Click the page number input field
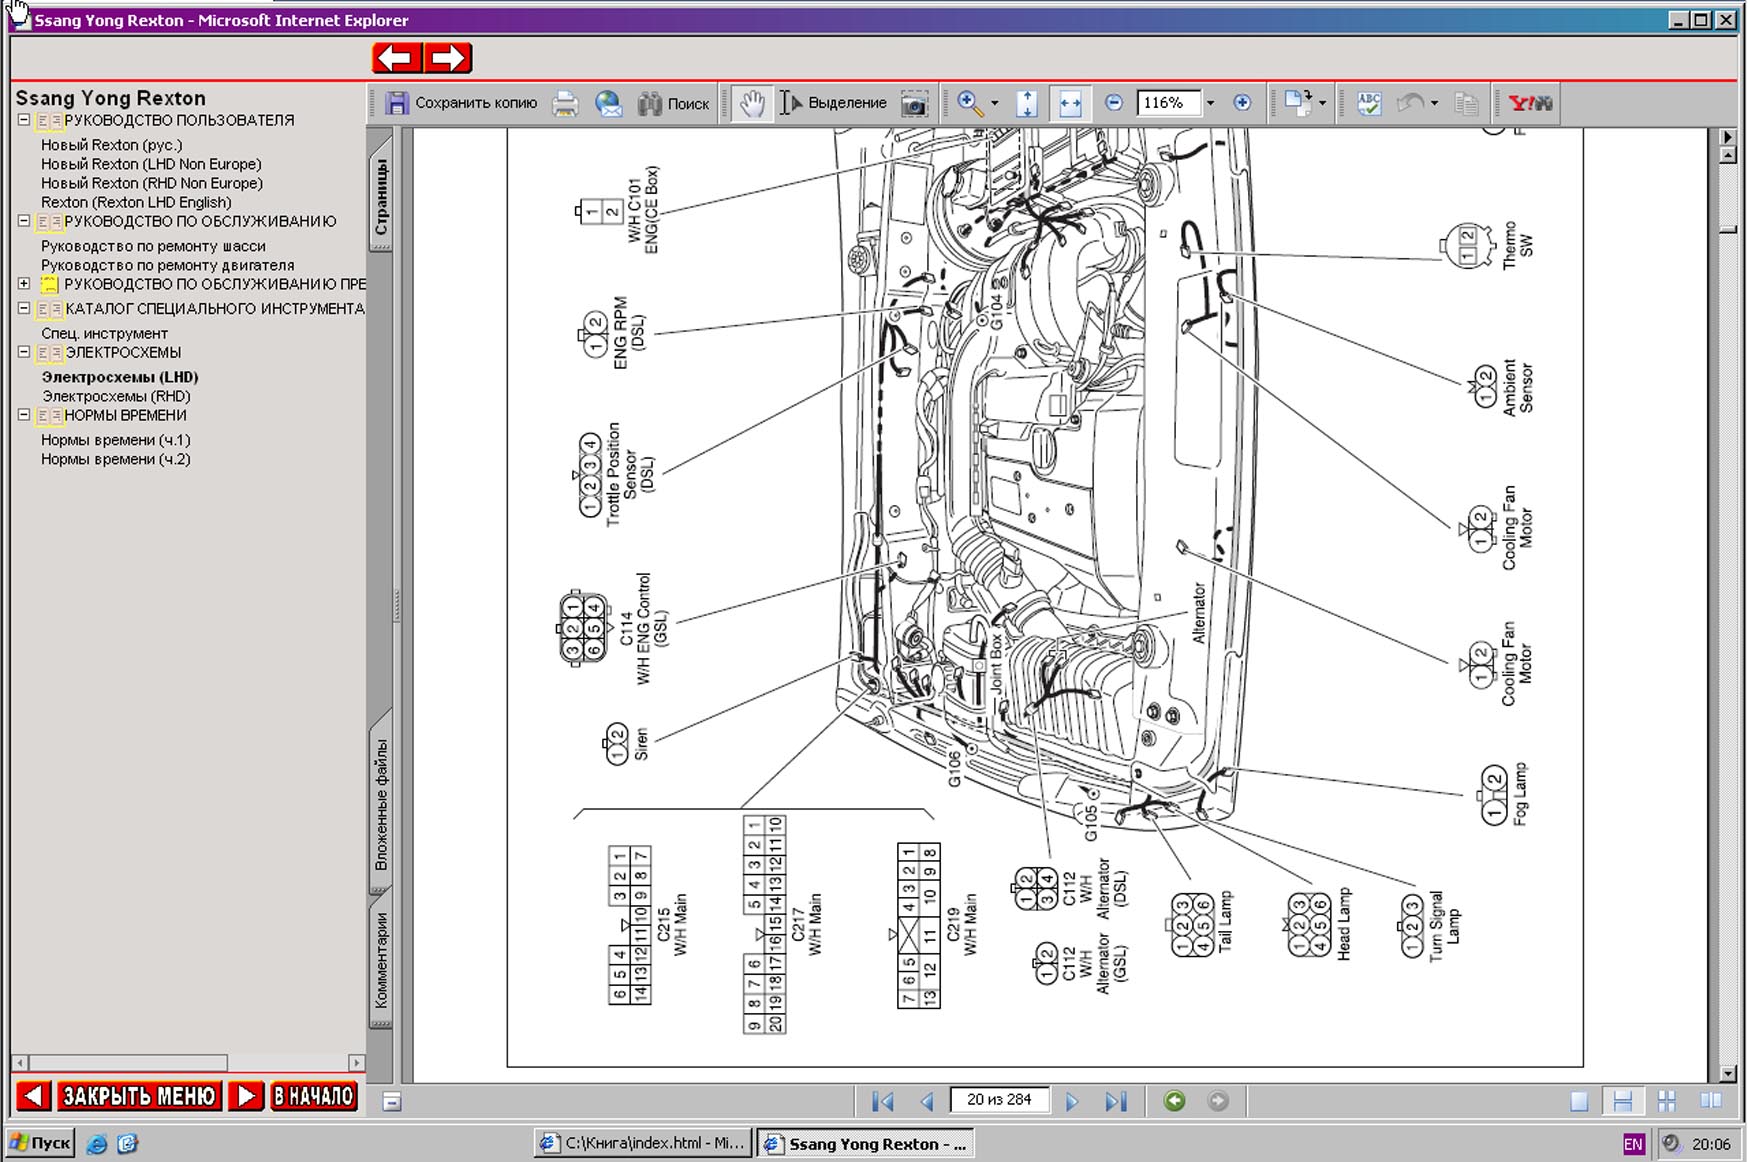This screenshot has width=1748, height=1162. pos(998,1100)
